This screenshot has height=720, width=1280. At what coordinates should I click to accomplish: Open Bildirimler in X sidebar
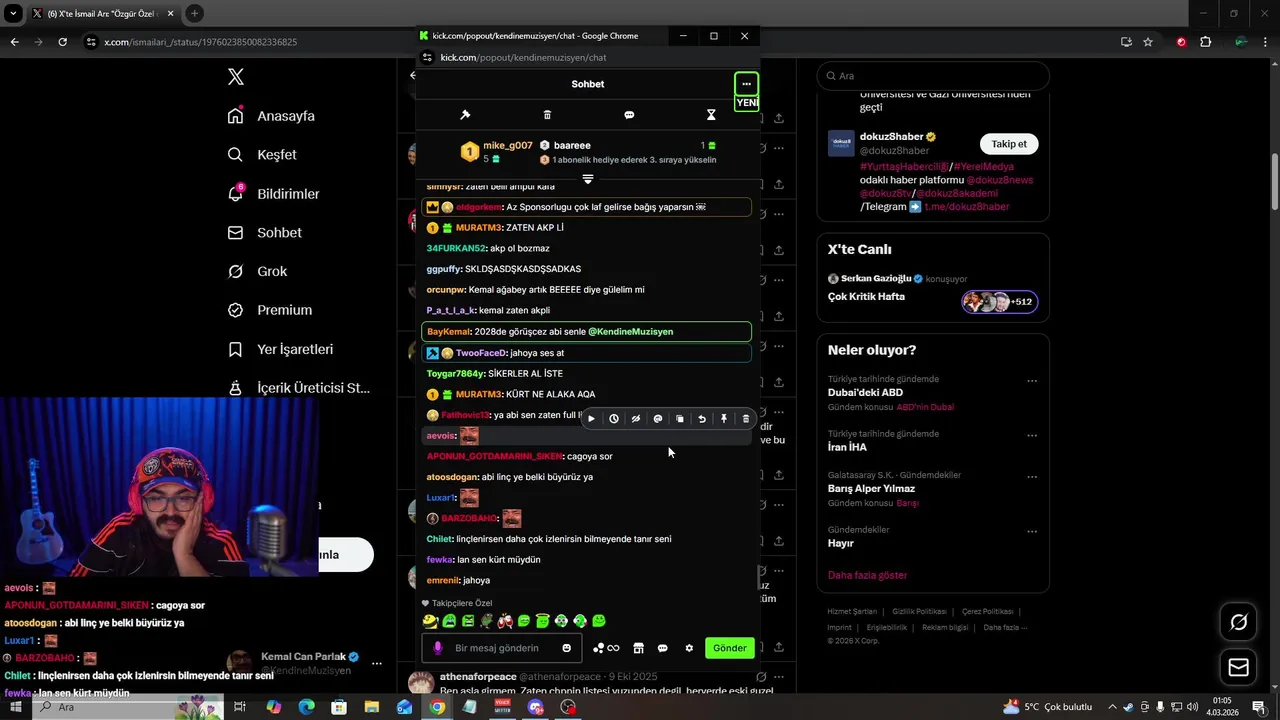click(273, 194)
